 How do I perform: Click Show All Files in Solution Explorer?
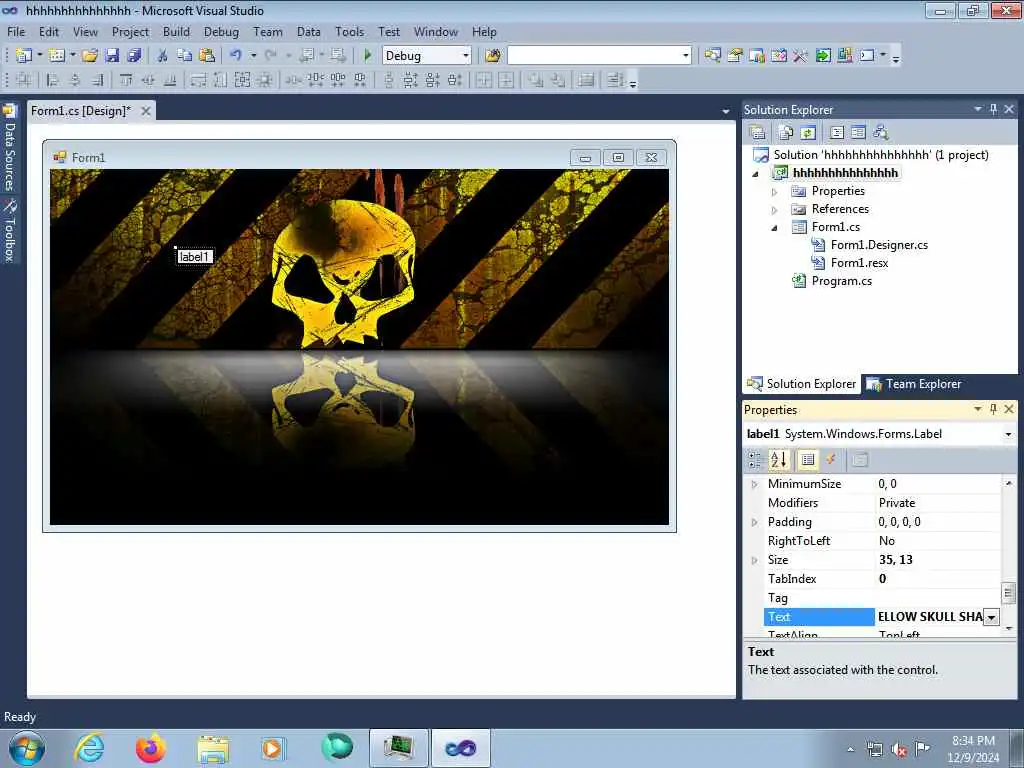[786, 133]
